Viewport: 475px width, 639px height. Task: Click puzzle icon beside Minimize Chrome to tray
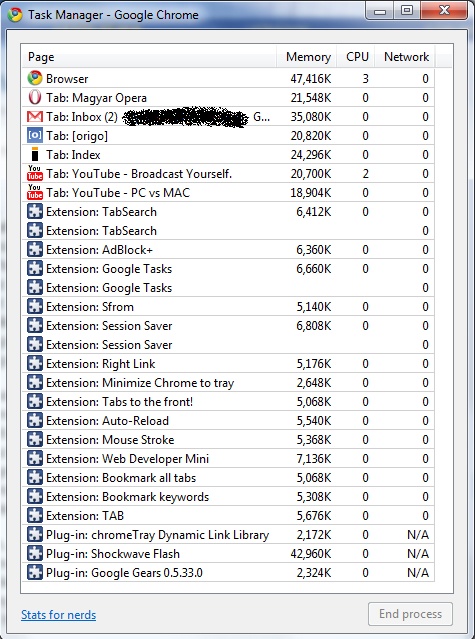pyautogui.click(x=35, y=382)
